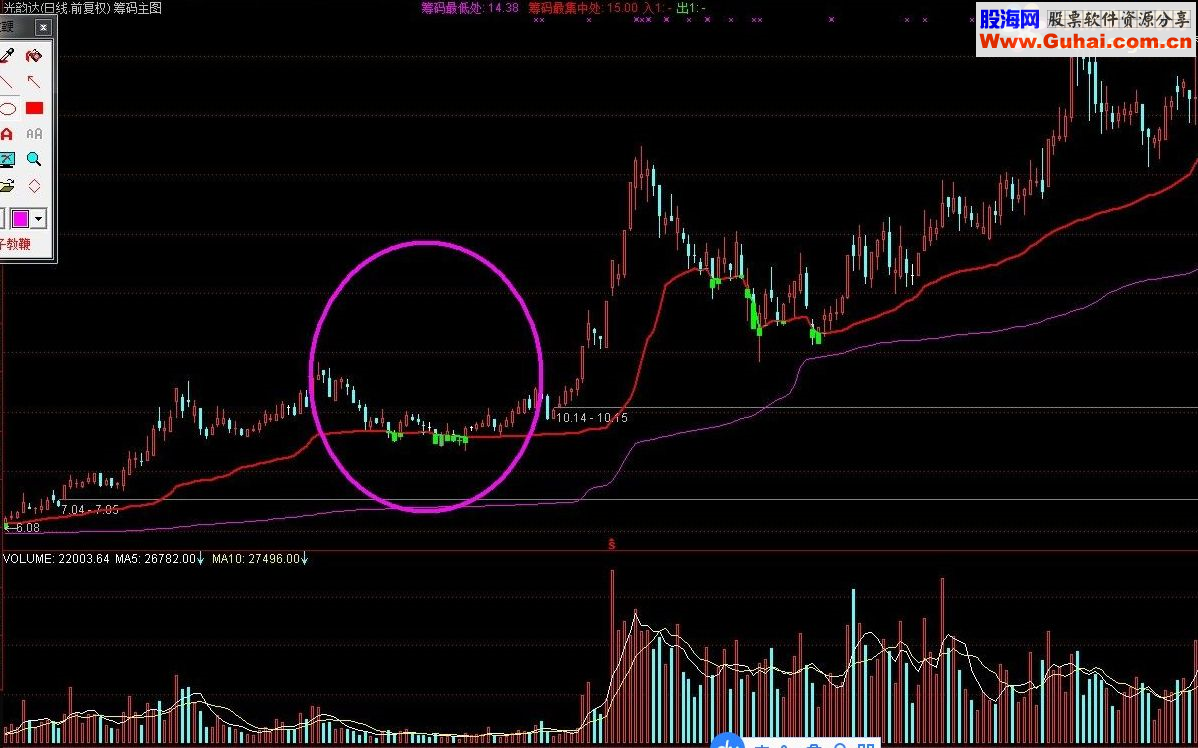Click the 筹码最集中处: 15.00 indicator text
The image size is (1198, 748).
pyautogui.click(x=583, y=8)
